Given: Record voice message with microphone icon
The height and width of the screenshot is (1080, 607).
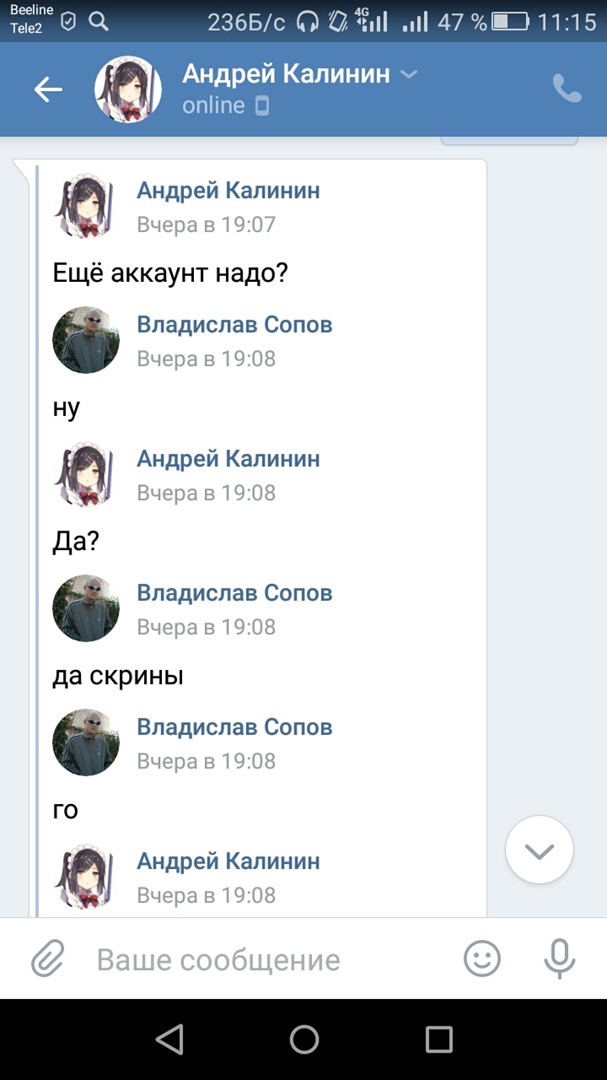Looking at the screenshot, I should [559, 960].
